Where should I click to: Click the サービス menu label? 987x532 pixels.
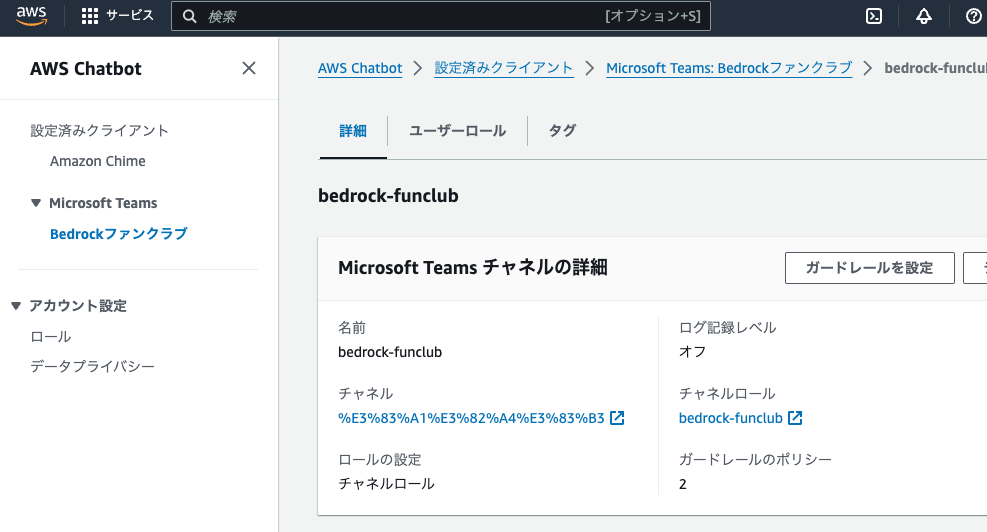coord(130,16)
